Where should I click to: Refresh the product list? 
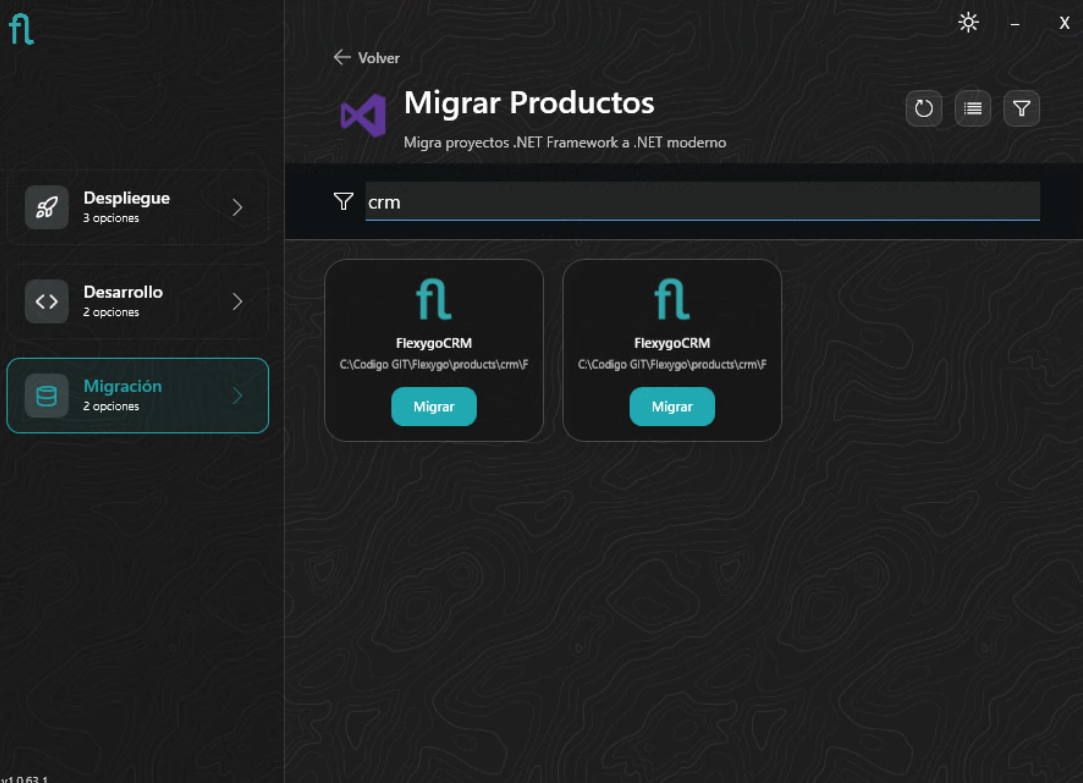point(923,108)
